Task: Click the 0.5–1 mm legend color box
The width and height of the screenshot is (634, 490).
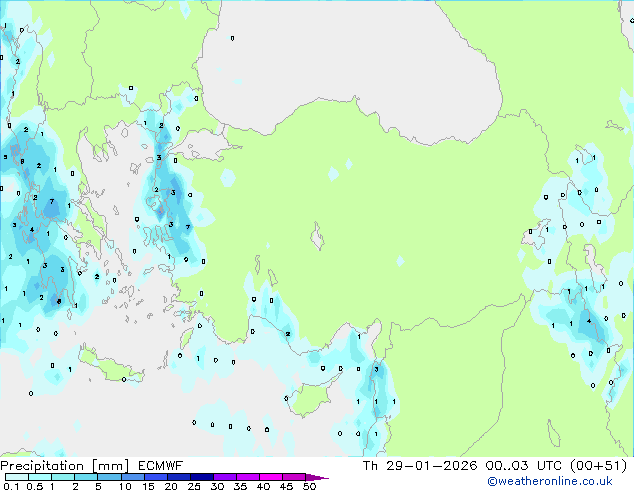Action: (40, 477)
